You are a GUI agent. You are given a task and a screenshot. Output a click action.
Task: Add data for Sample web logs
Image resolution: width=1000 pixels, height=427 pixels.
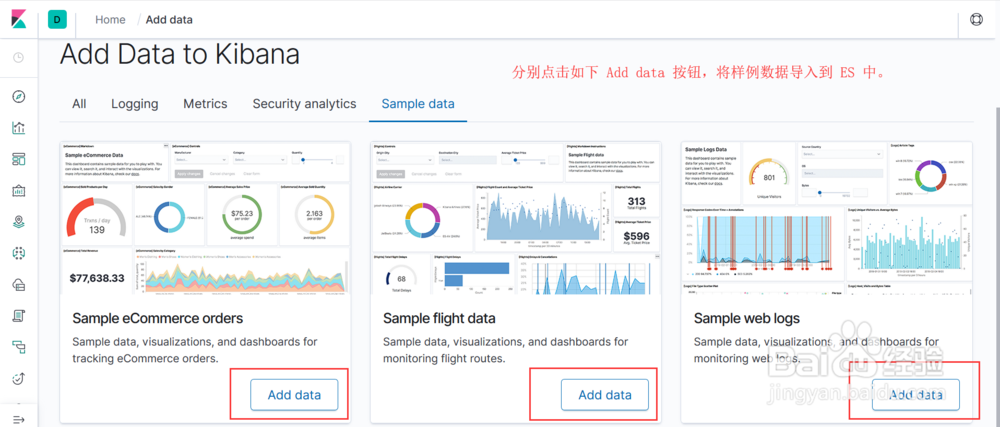915,395
